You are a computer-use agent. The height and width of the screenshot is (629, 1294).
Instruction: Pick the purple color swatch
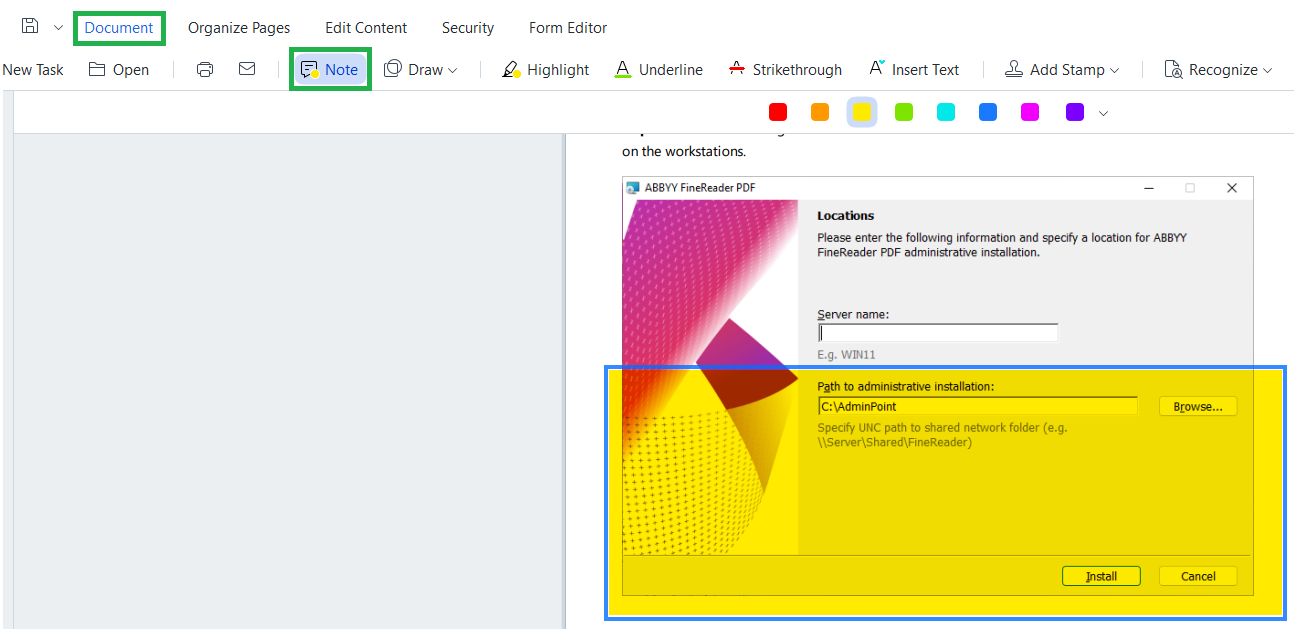1075,113
